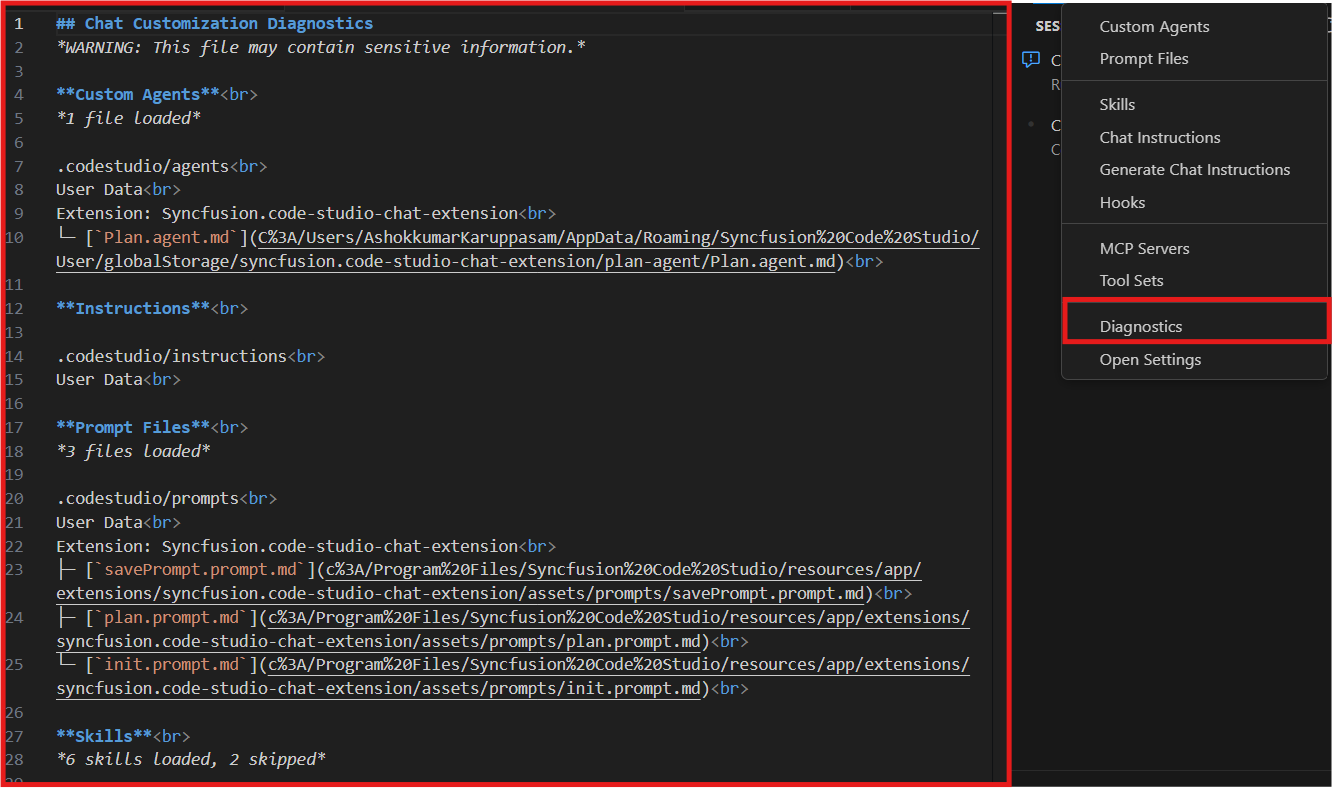Viewport: 1333px width, 788px height.
Task: Click the blue chat session icon
Action: pyautogui.click(x=1030, y=60)
